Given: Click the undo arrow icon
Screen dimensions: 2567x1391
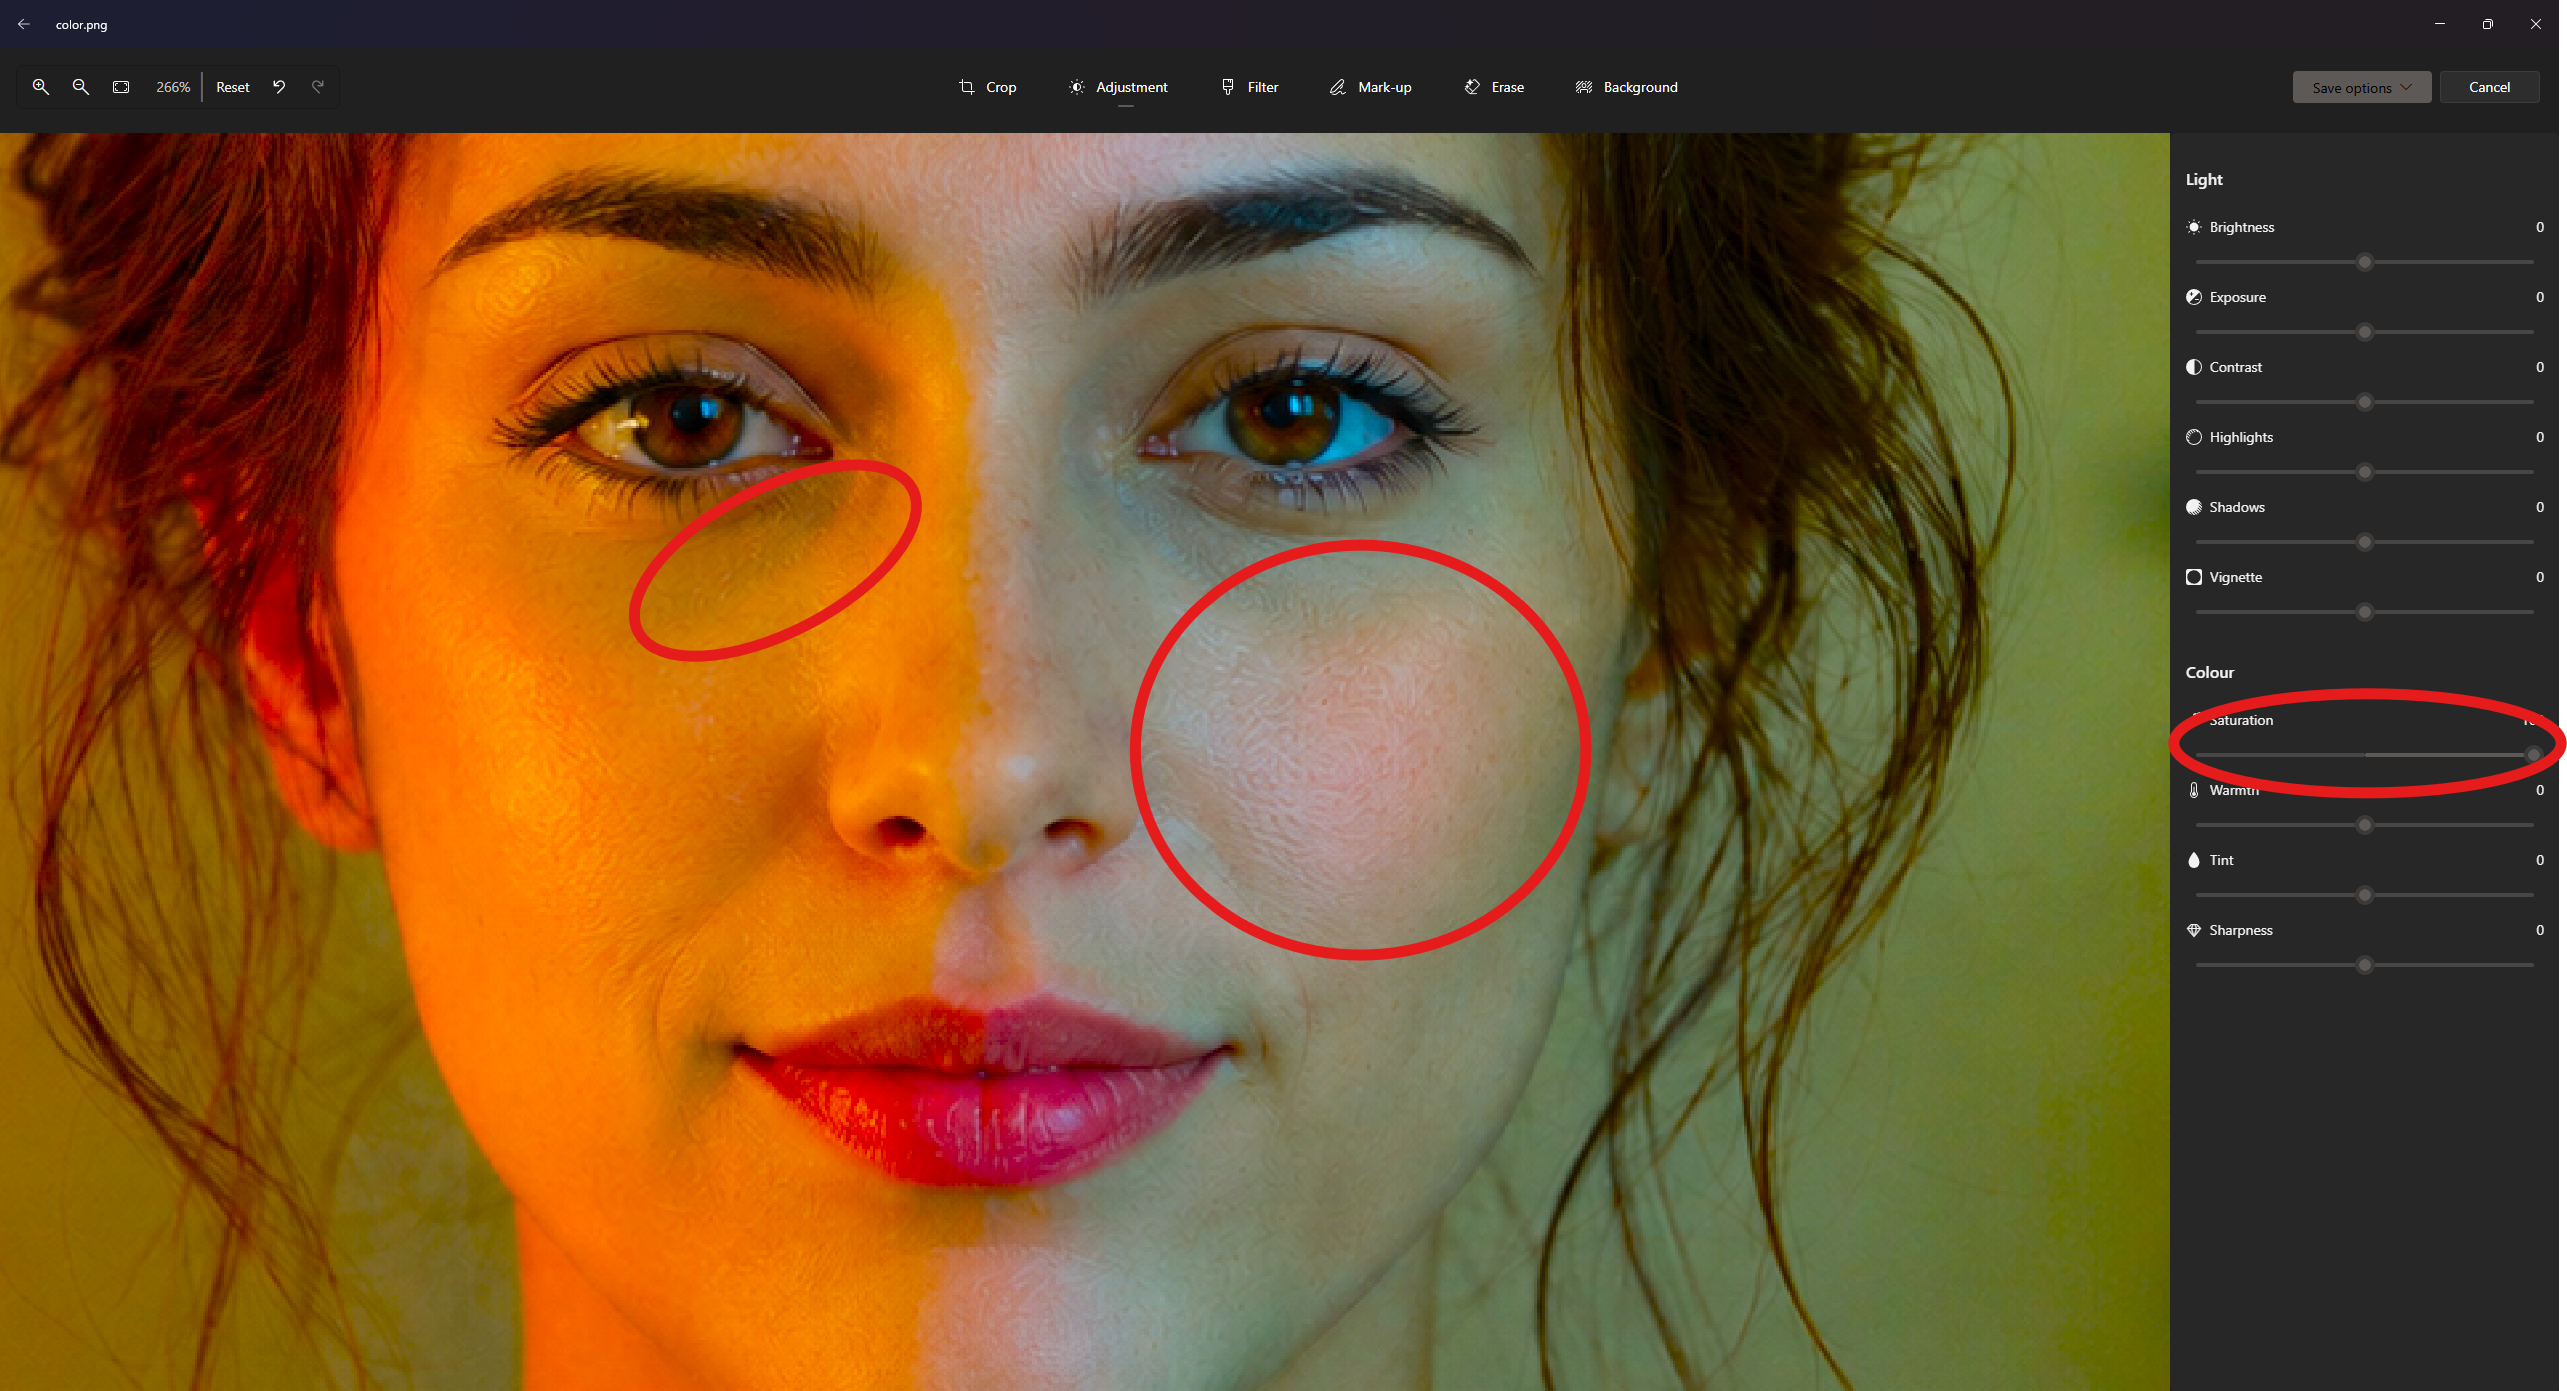Looking at the screenshot, I should click(279, 87).
